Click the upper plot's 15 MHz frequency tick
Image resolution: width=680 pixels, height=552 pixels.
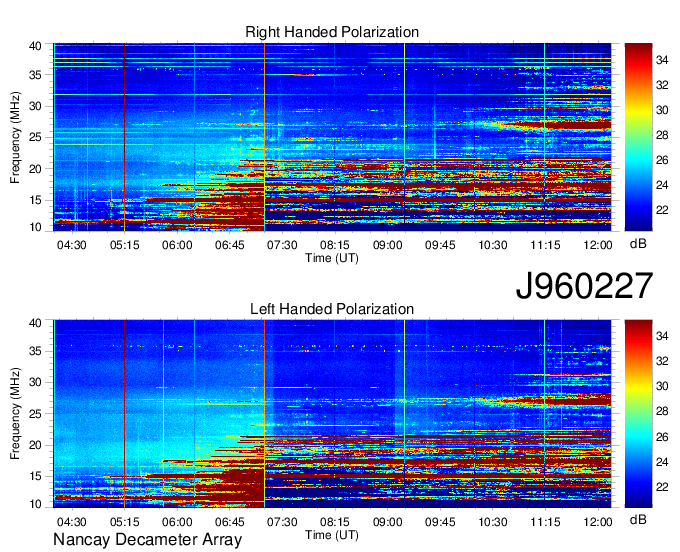[x=35, y=200]
